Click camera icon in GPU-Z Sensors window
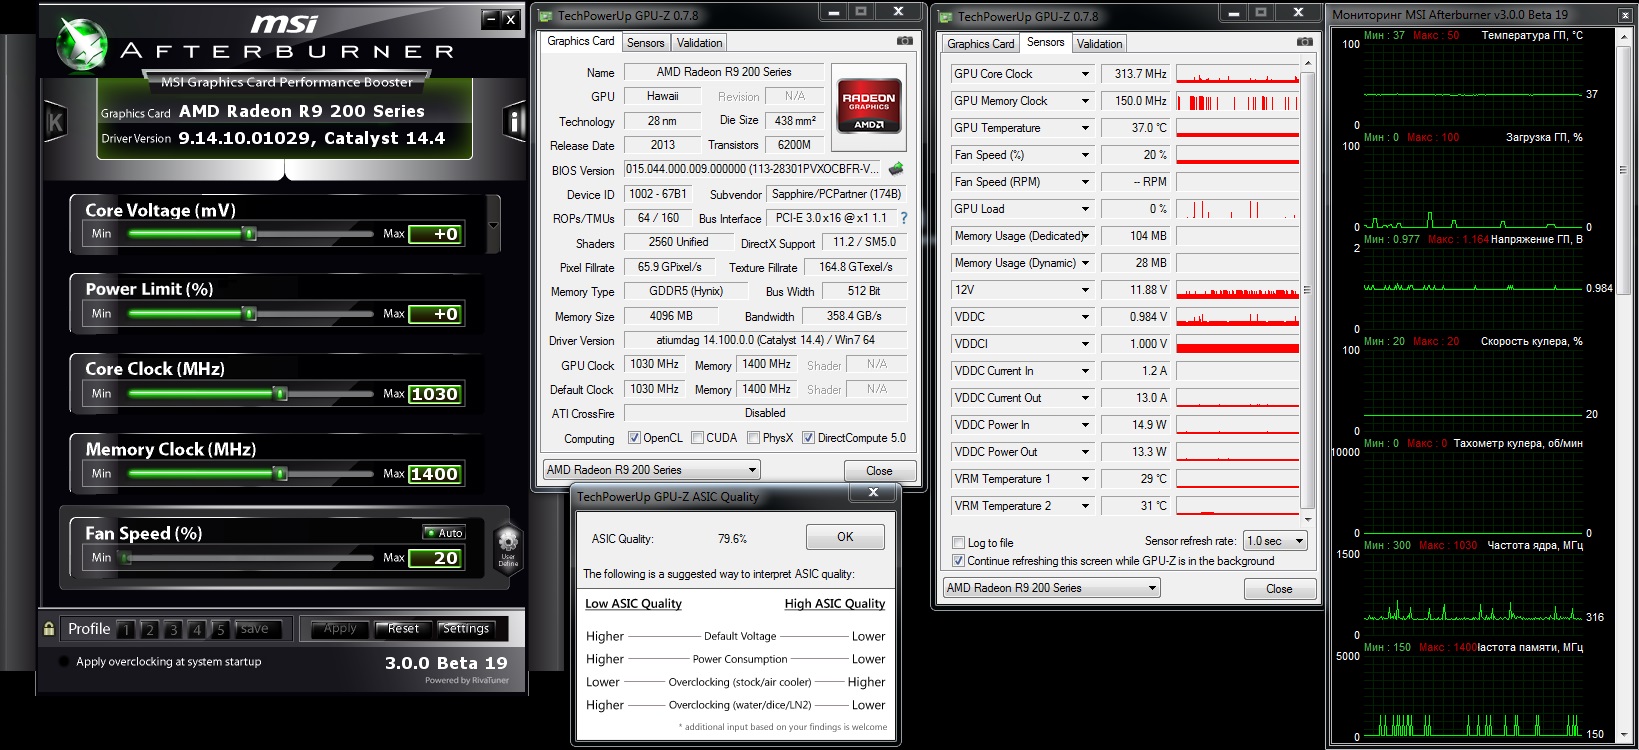 (x=1304, y=42)
